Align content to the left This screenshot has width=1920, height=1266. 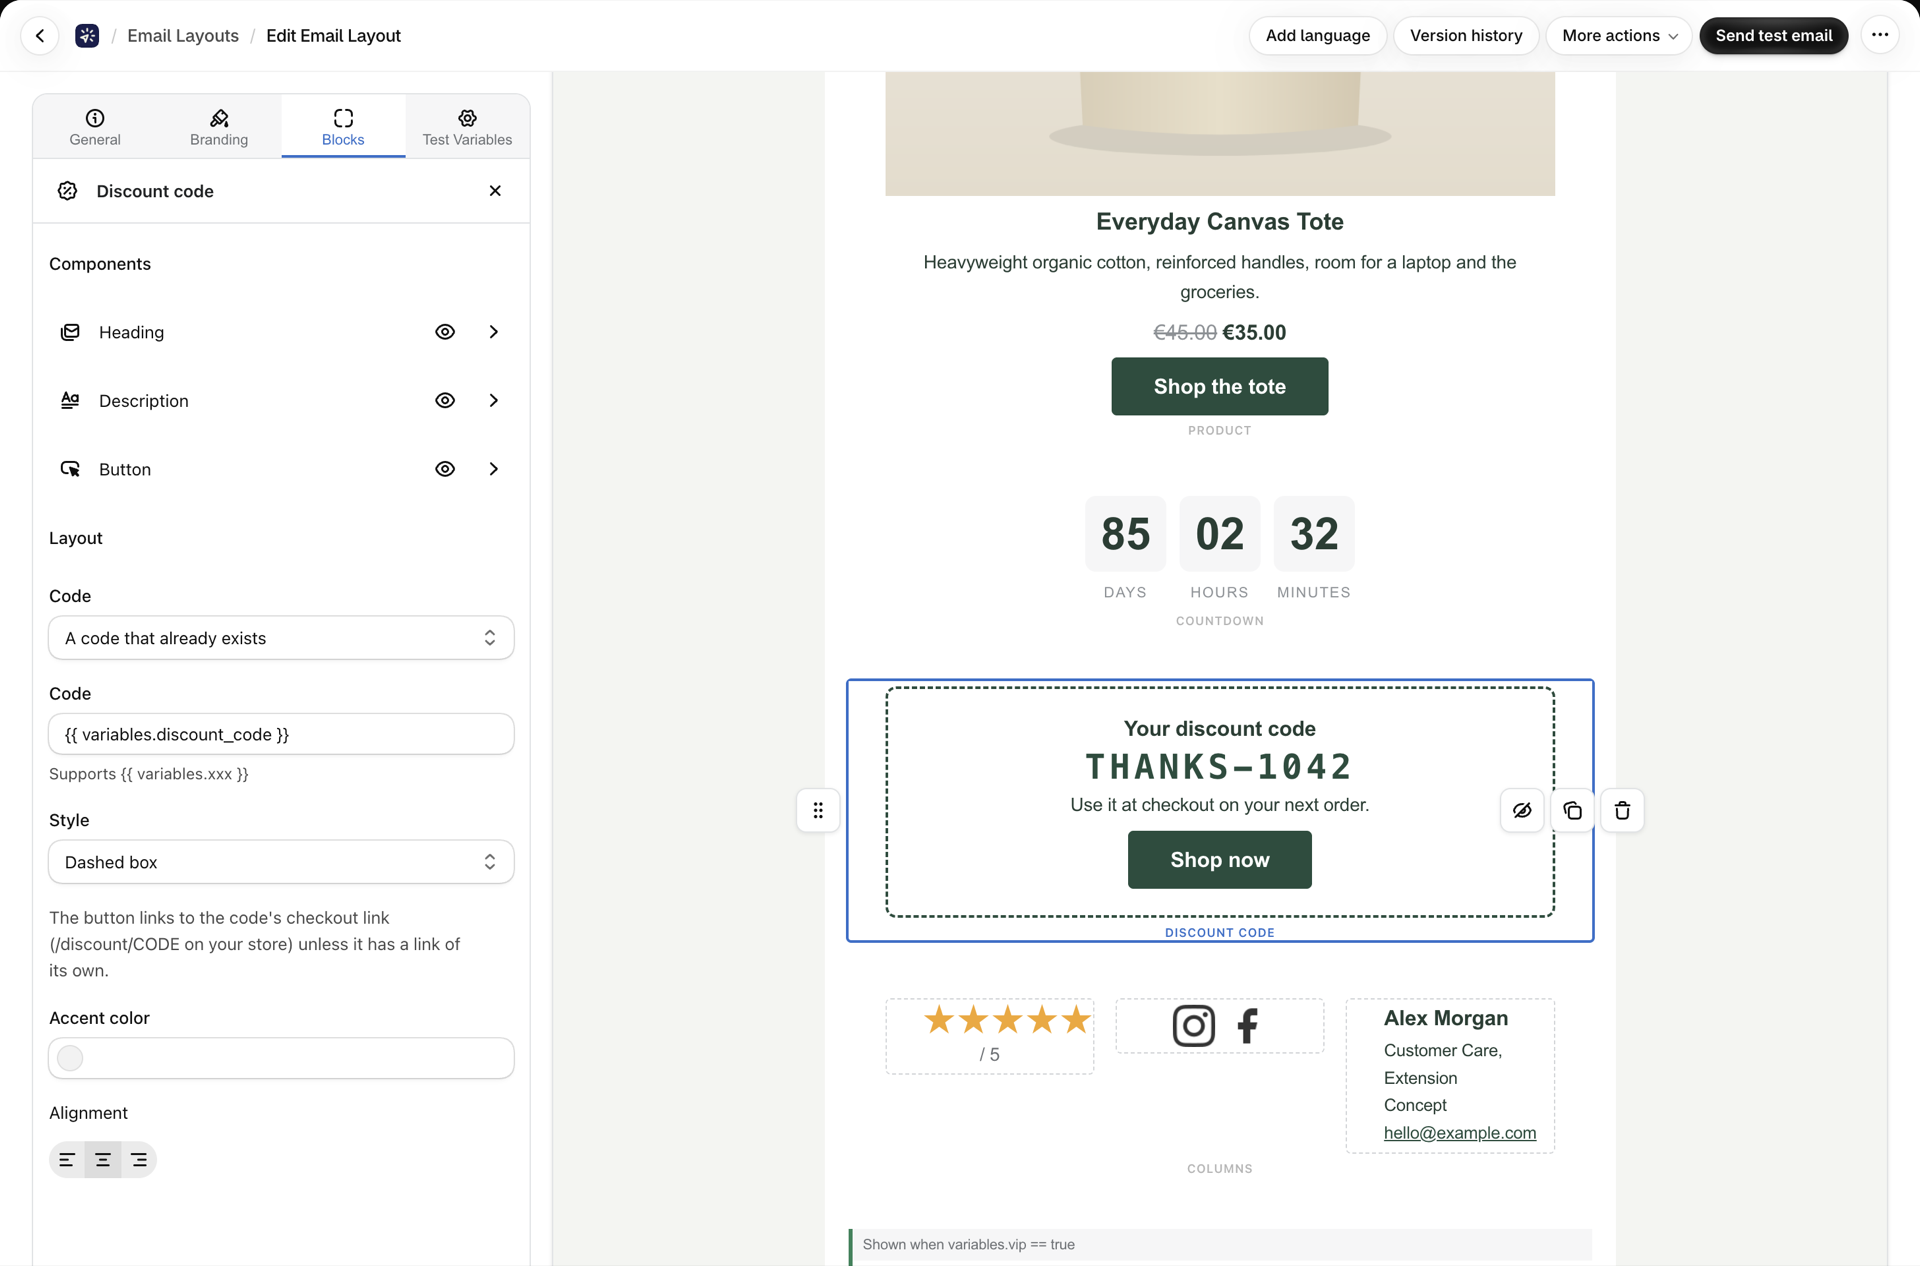coord(67,1160)
